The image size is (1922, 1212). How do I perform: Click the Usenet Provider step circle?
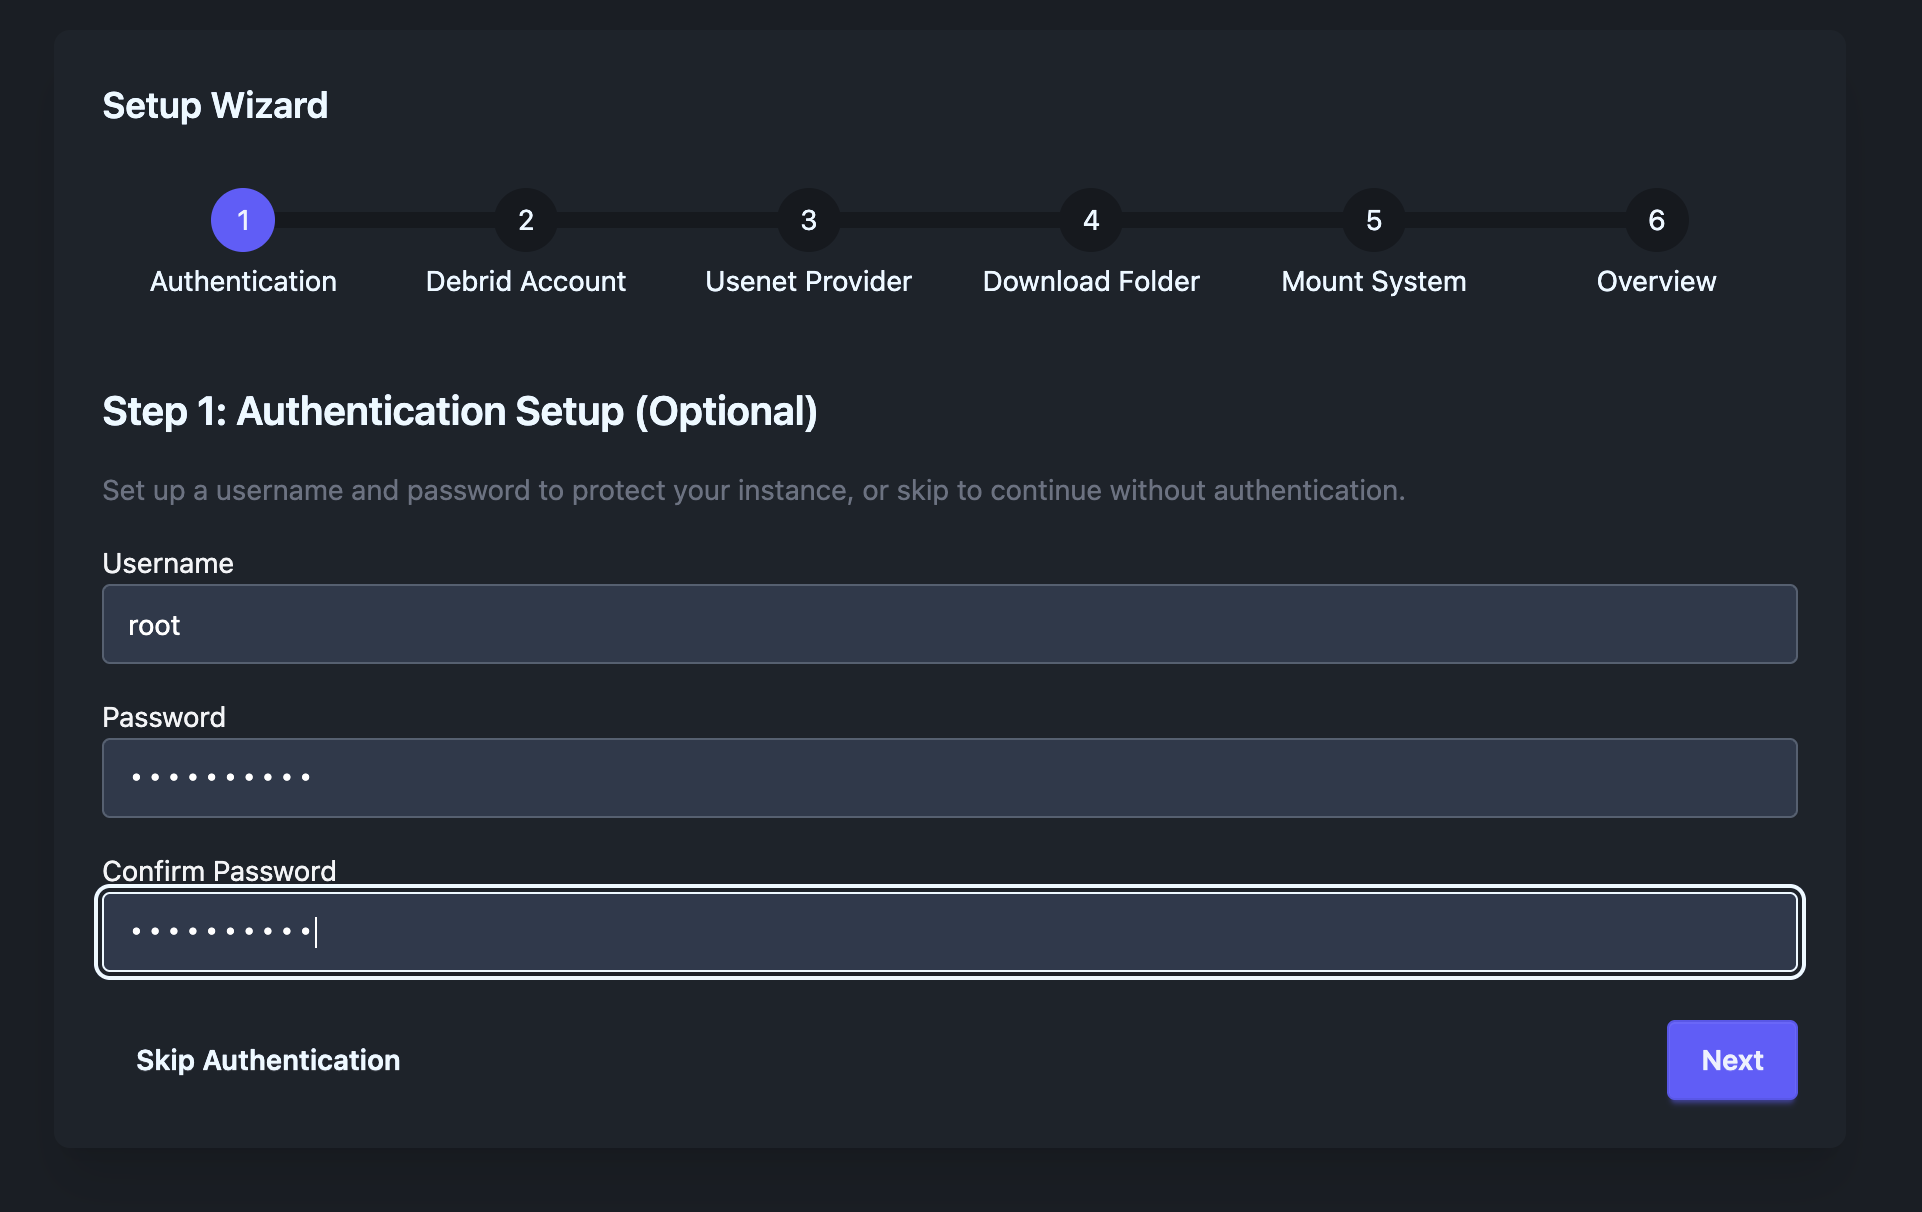coord(808,220)
